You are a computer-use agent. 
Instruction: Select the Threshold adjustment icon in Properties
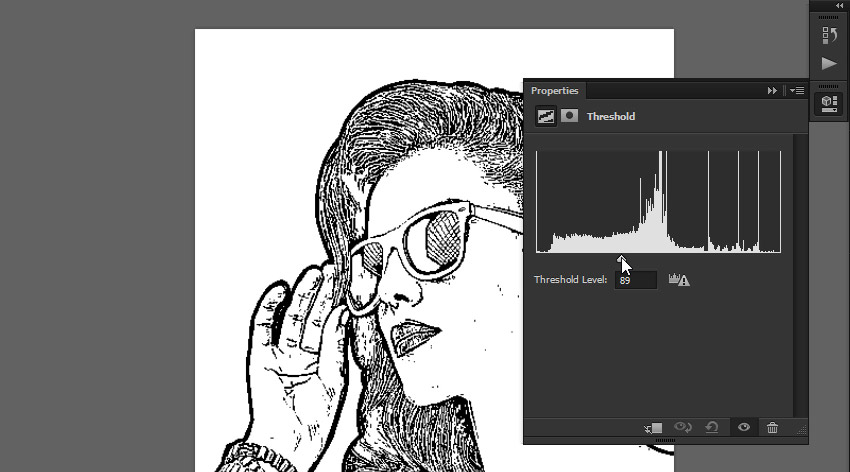(x=545, y=116)
